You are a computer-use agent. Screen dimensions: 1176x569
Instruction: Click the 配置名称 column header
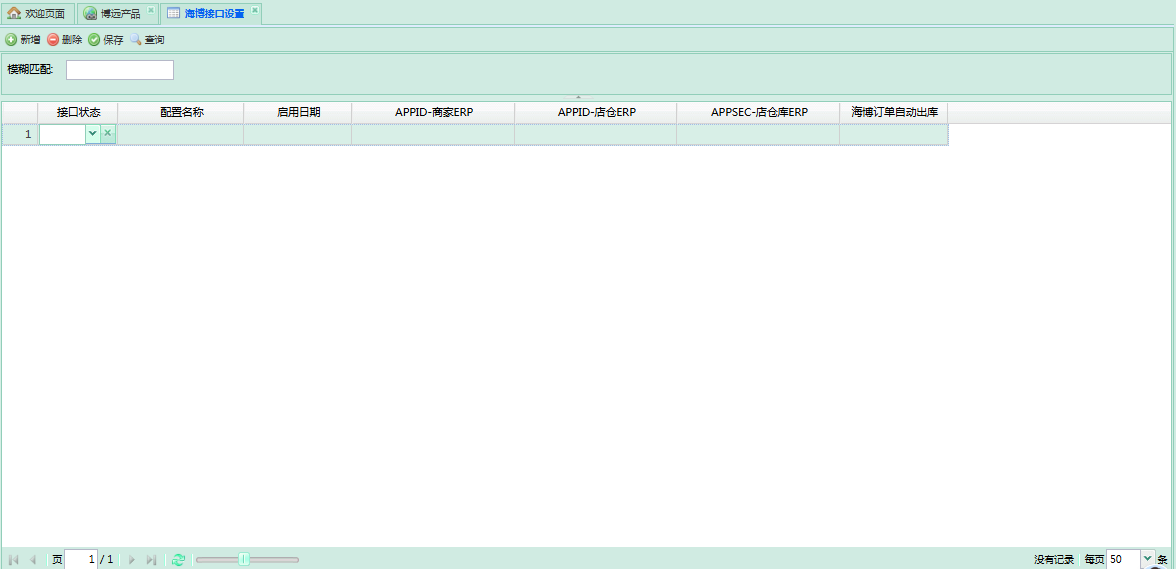[x=181, y=112]
